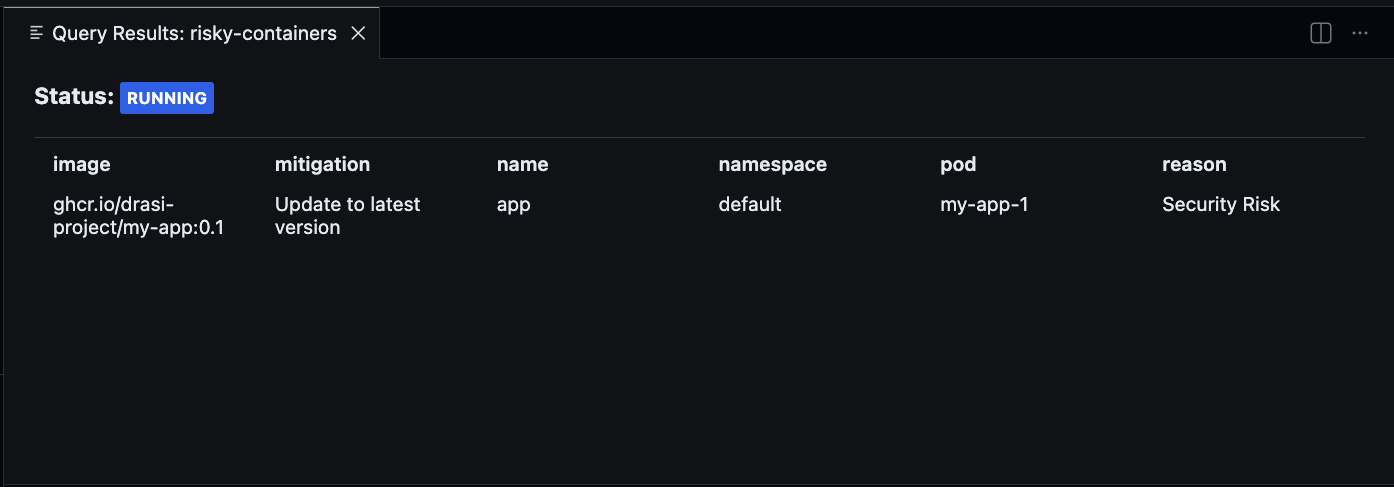The height and width of the screenshot is (487, 1394).
Task: Close the Query Results: risky-containers tab
Action: (358, 33)
